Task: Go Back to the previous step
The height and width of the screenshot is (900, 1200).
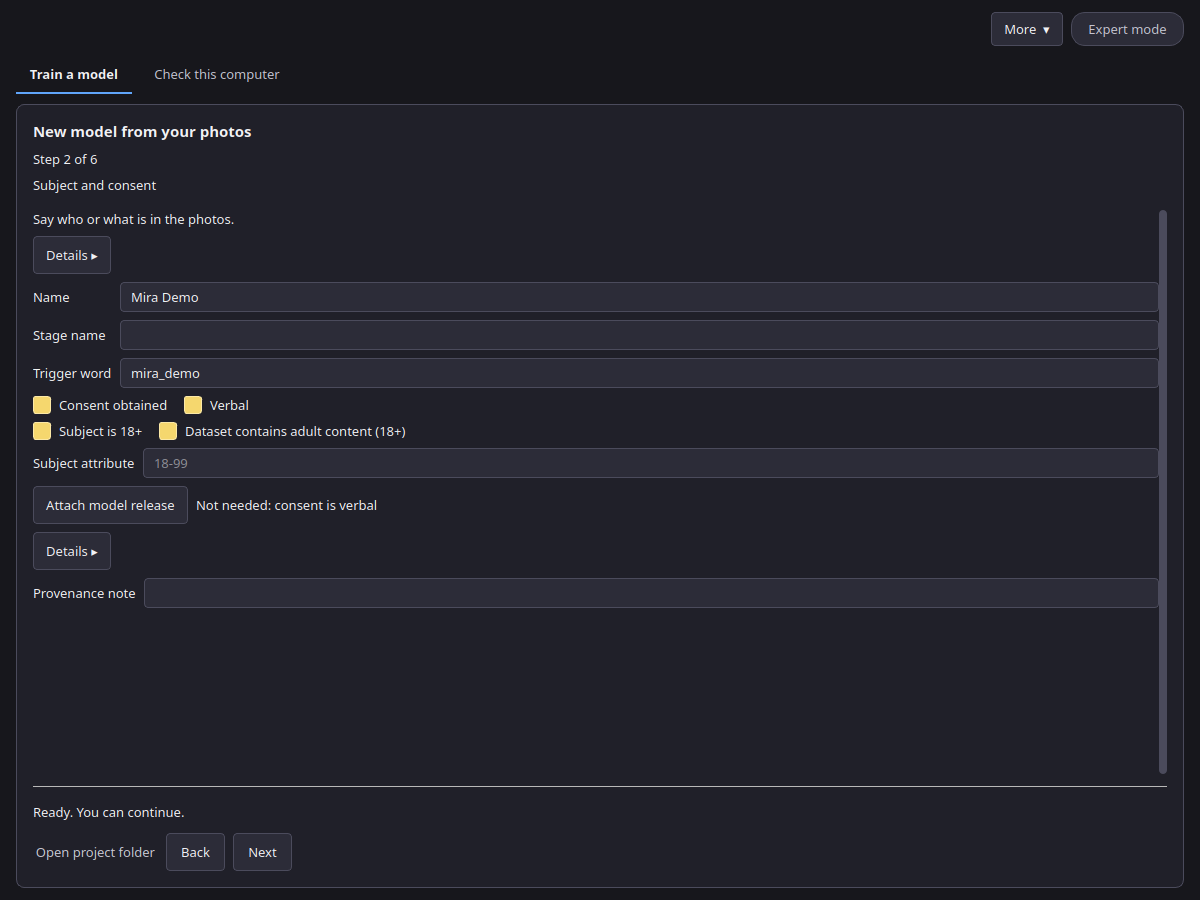Action: (195, 852)
